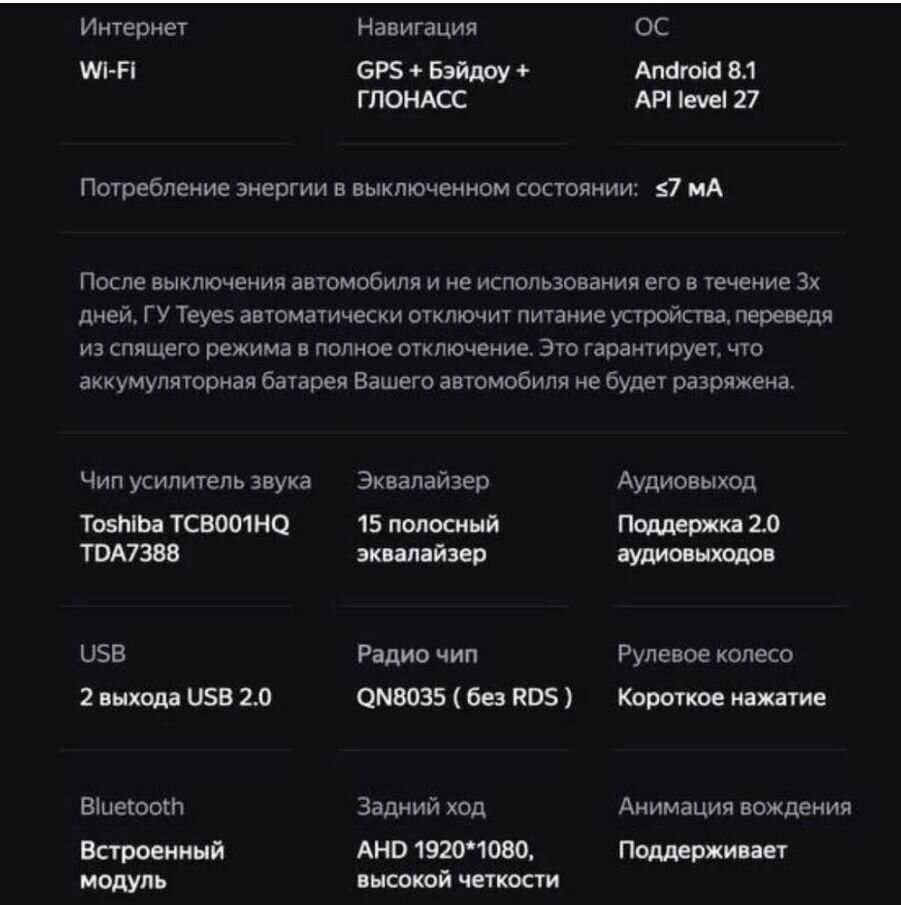Click the 'Встроенный модуль' Bluetooth value

152,865
